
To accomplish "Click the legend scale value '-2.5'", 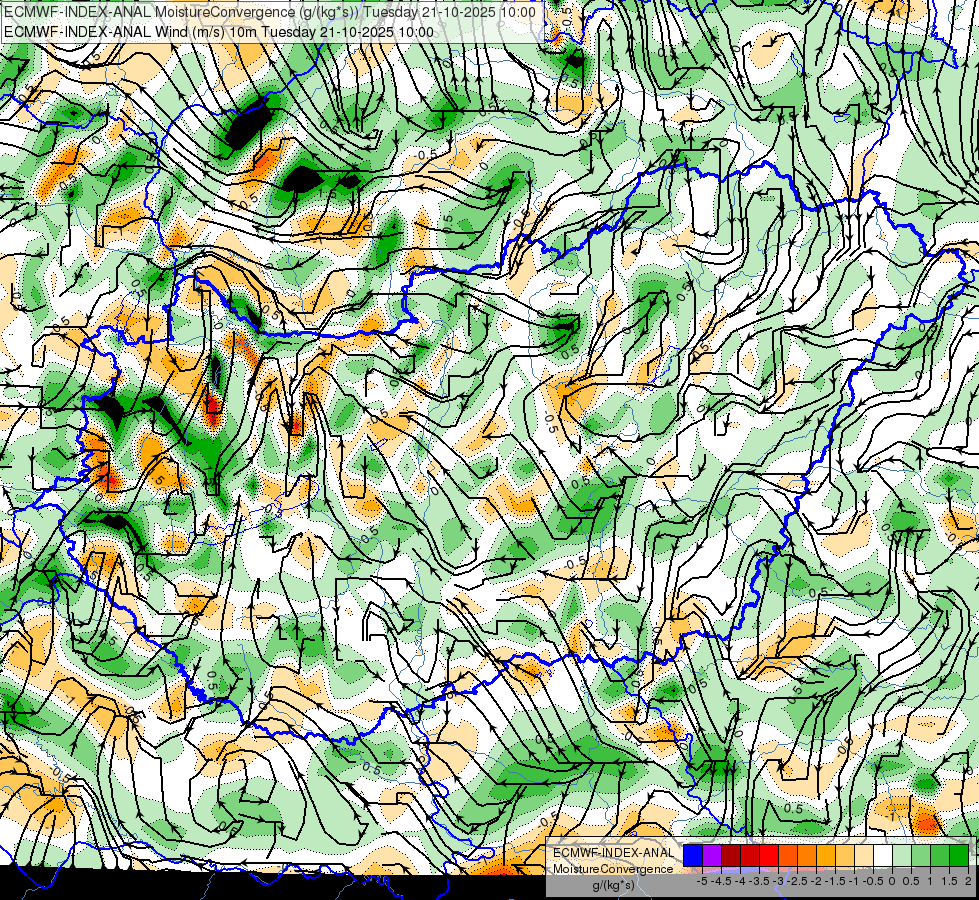I will coord(797,881).
